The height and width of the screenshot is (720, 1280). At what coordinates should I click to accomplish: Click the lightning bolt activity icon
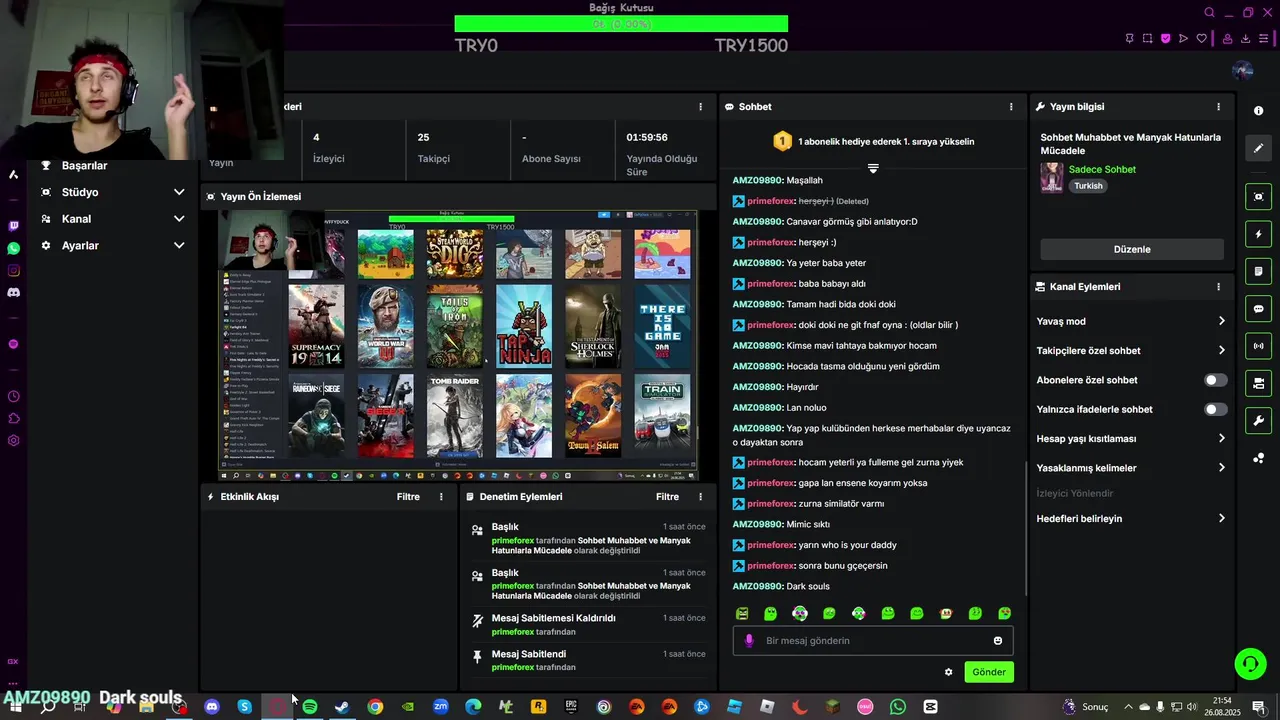coord(1258,234)
